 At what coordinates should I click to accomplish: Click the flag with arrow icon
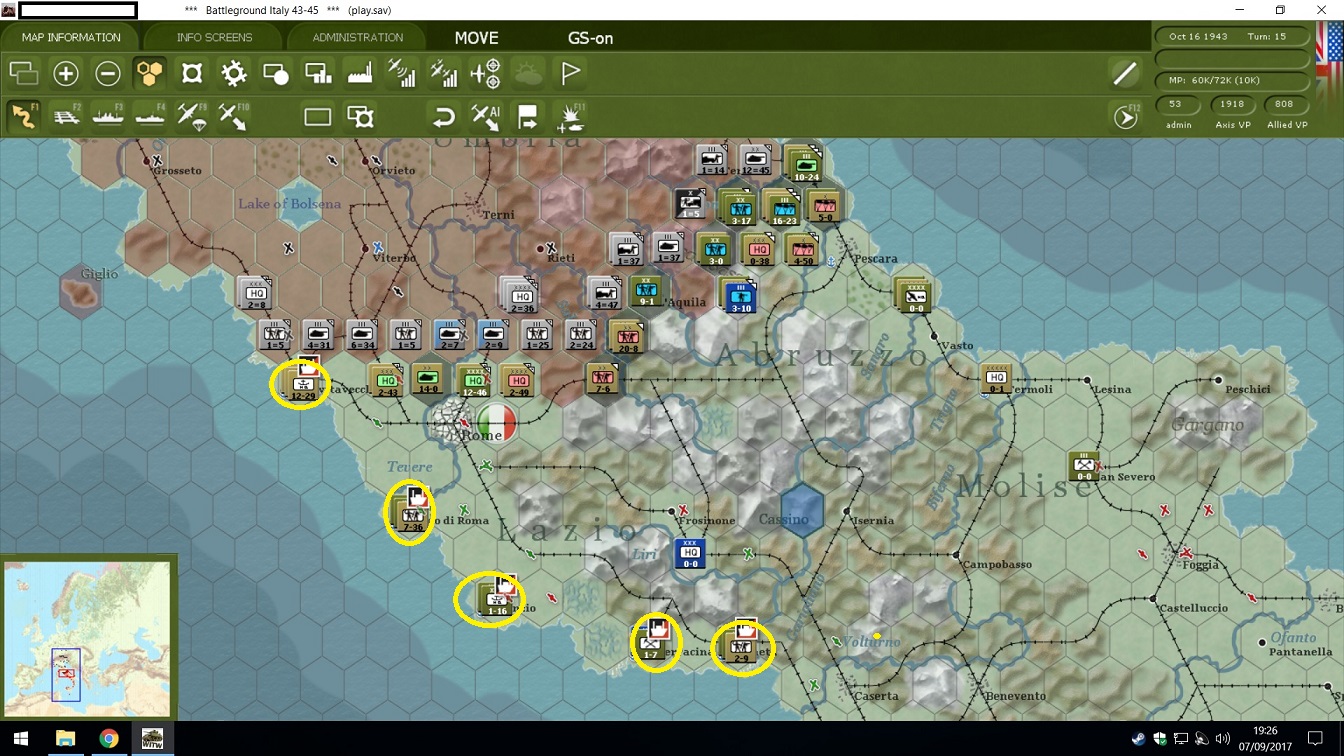[x=528, y=117]
